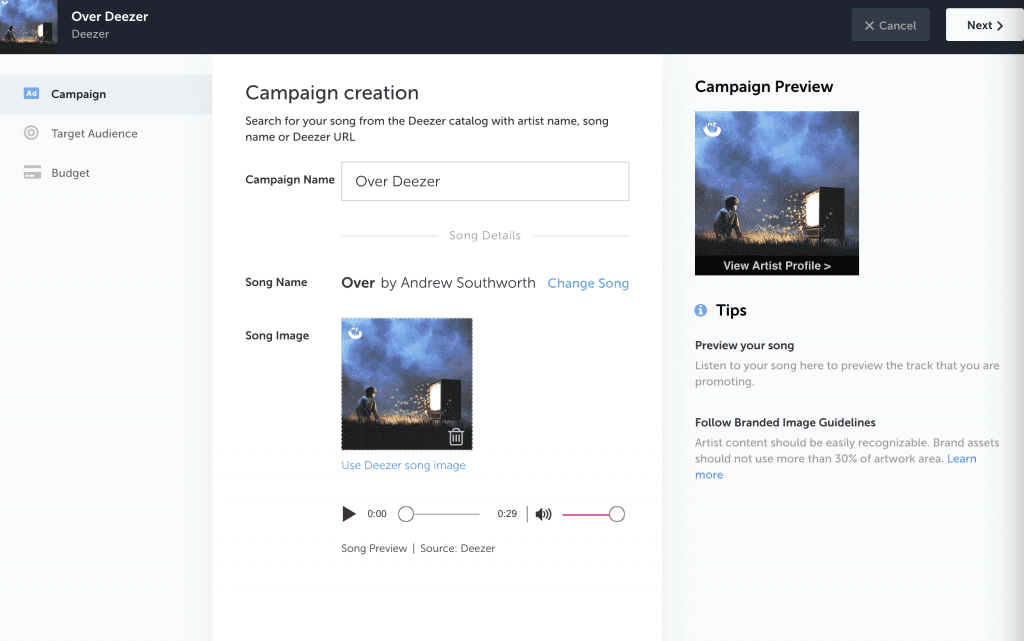Click the Campaign Preview artwork image
This screenshot has height=641, width=1024.
tap(776, 193)
